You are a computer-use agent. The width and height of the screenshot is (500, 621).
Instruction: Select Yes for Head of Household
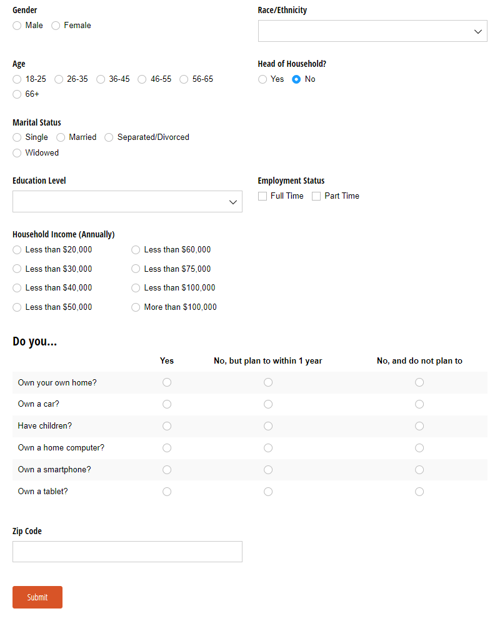click(x=262, y=79)
